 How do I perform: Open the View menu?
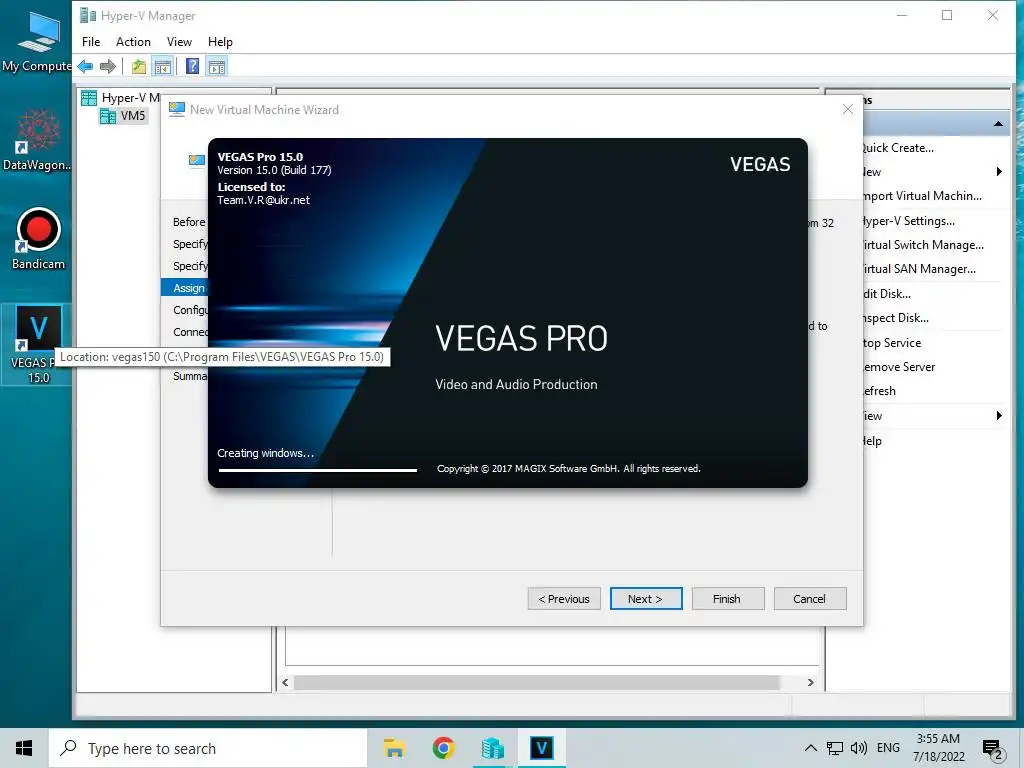(x=179, y=42)
